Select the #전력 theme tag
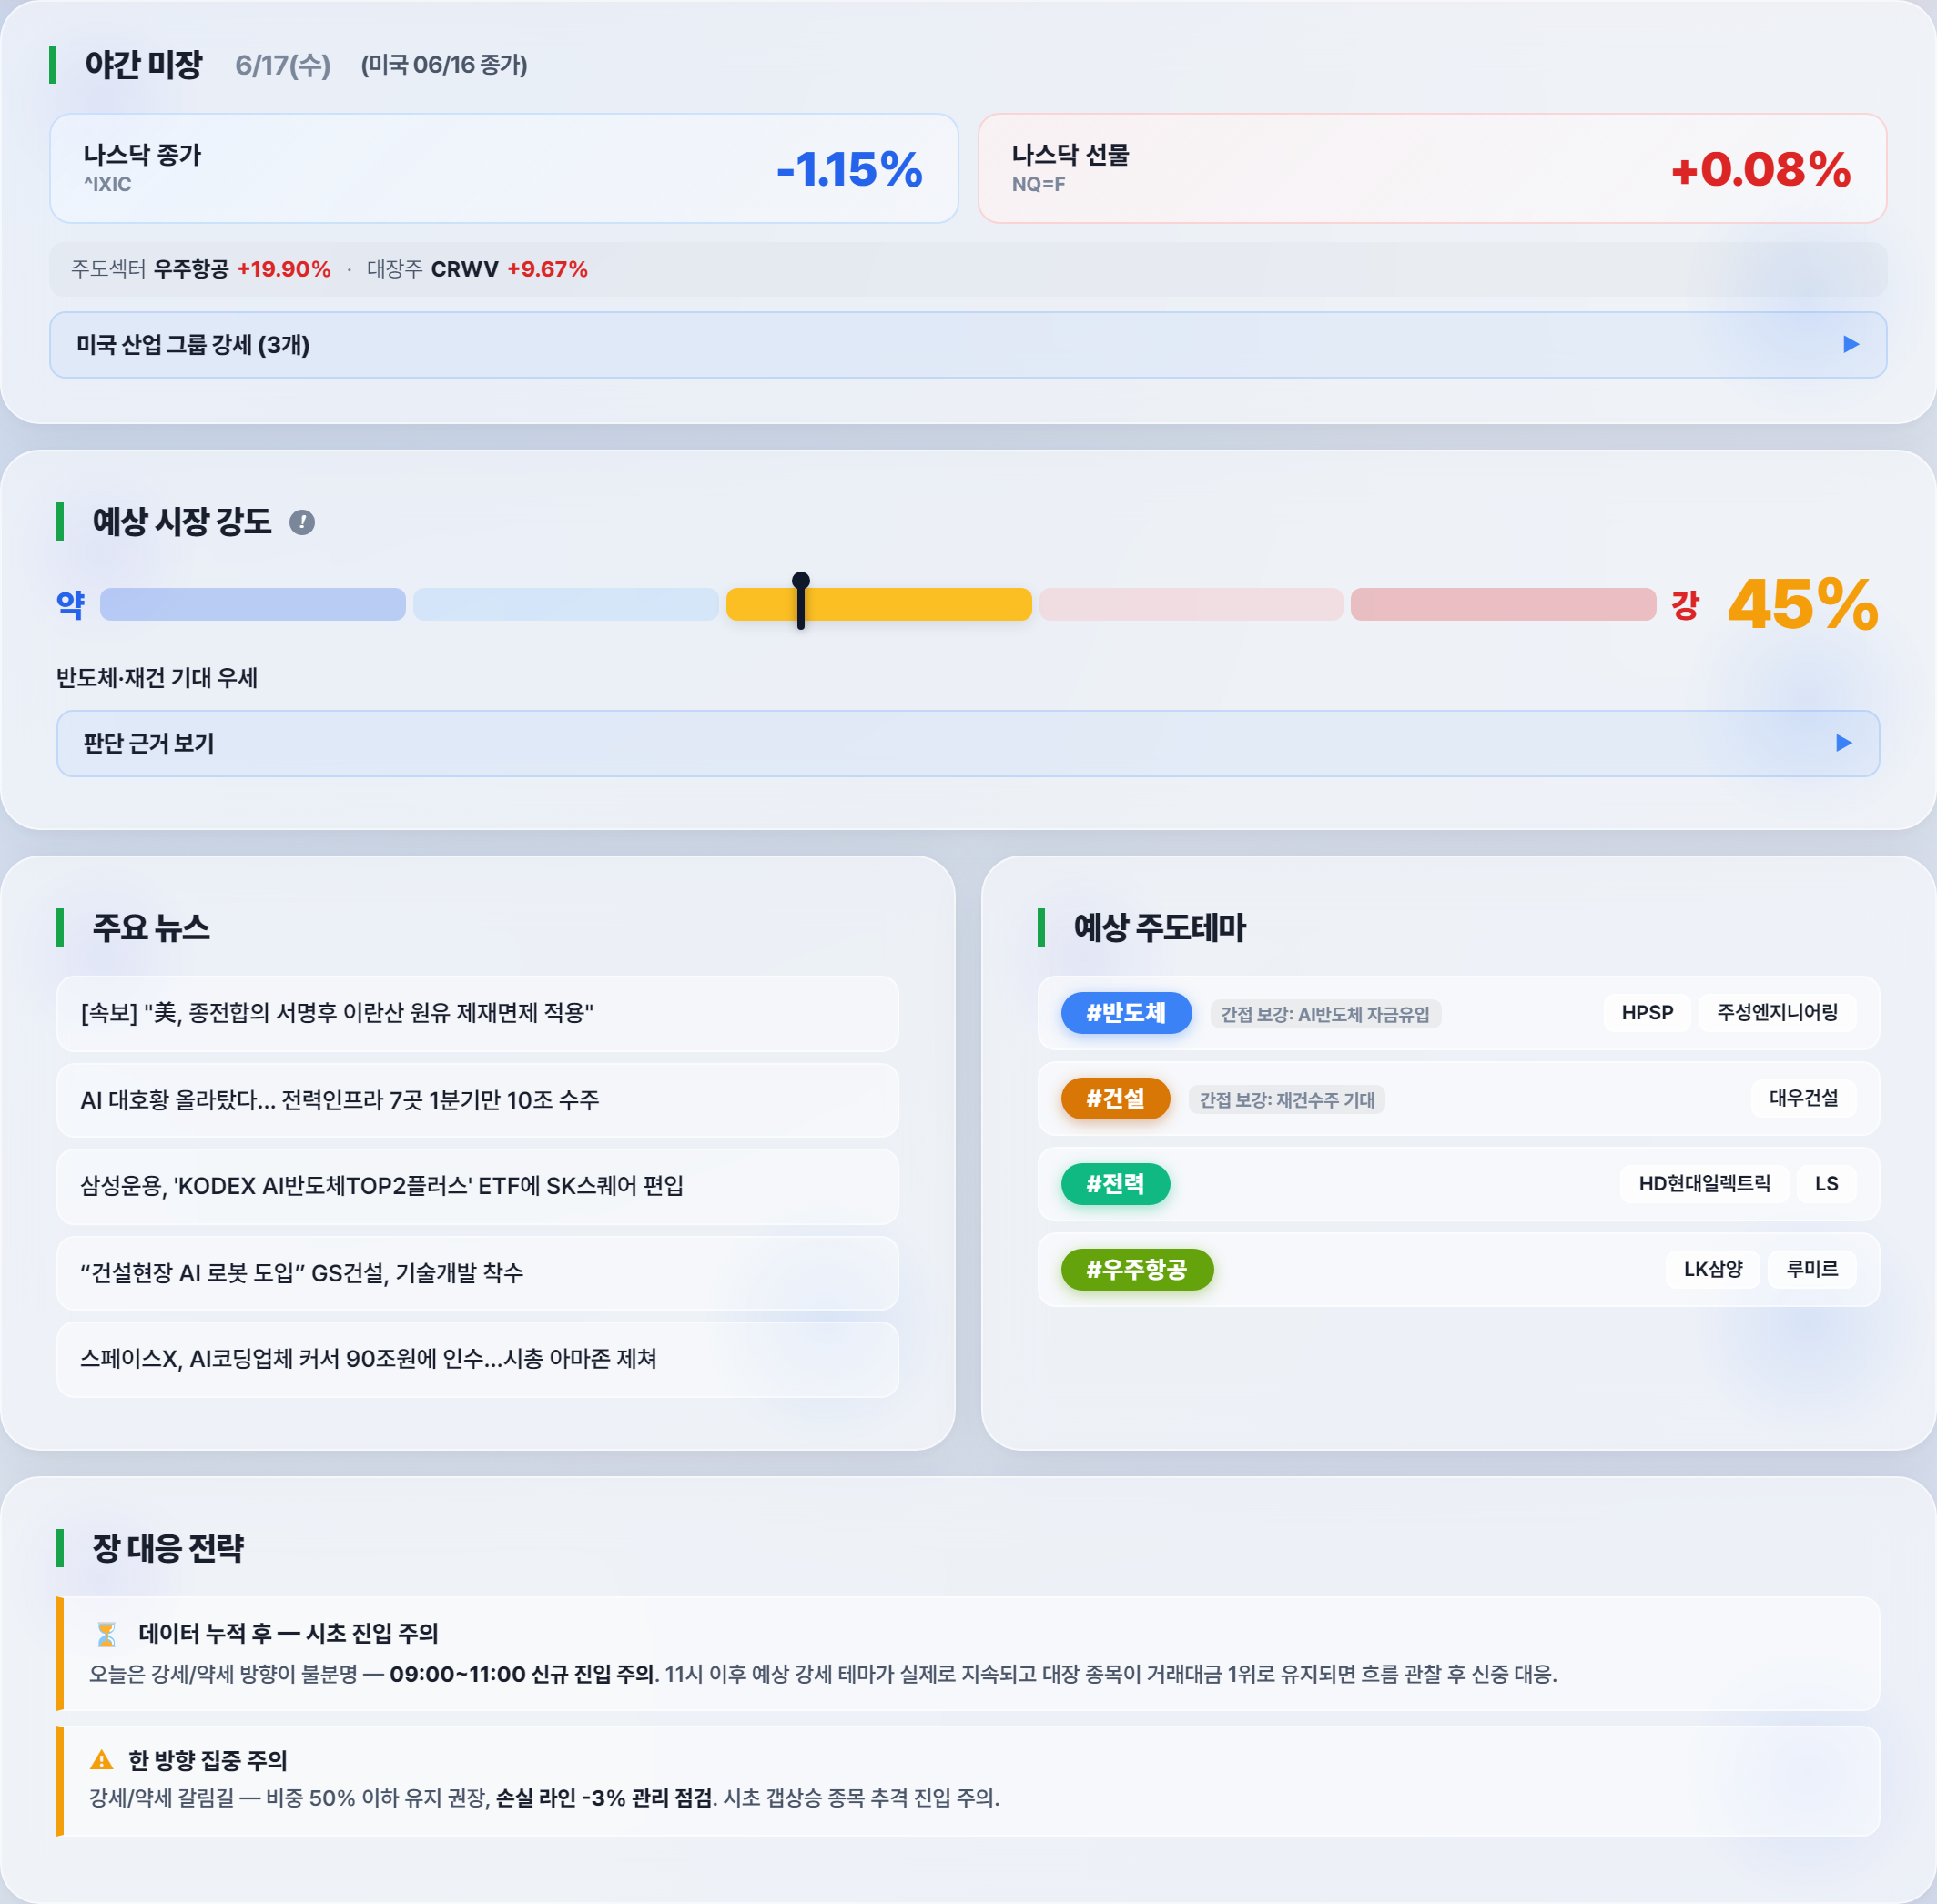Viewport: 1937px width, 1904px height. point(1115,1184)
